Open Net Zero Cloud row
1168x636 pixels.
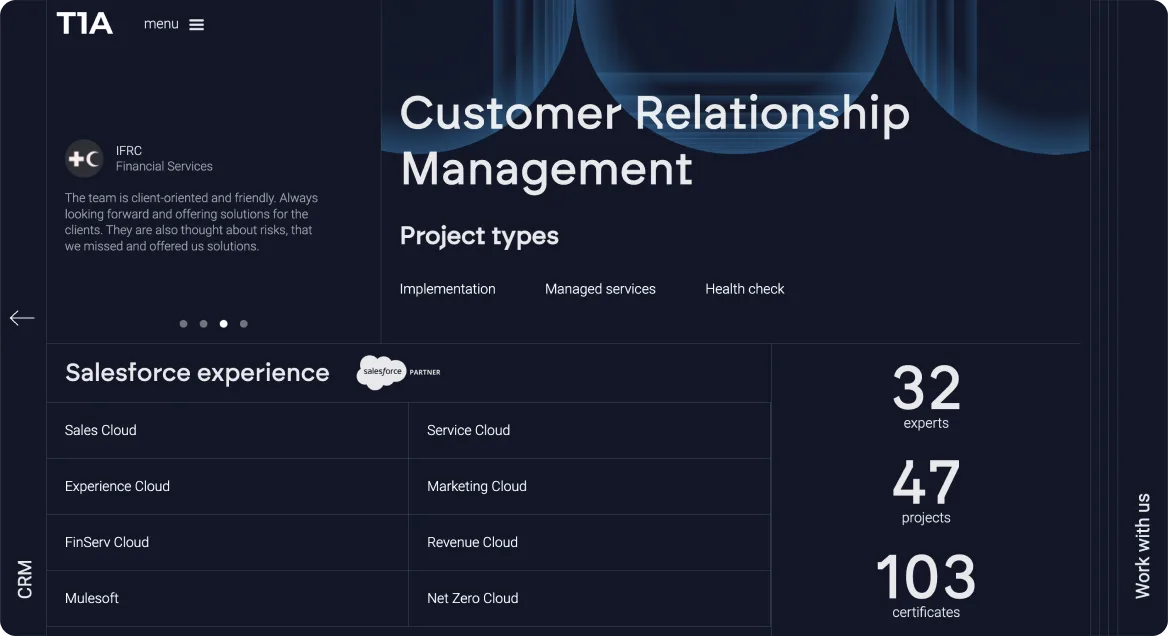click(589, 598)
